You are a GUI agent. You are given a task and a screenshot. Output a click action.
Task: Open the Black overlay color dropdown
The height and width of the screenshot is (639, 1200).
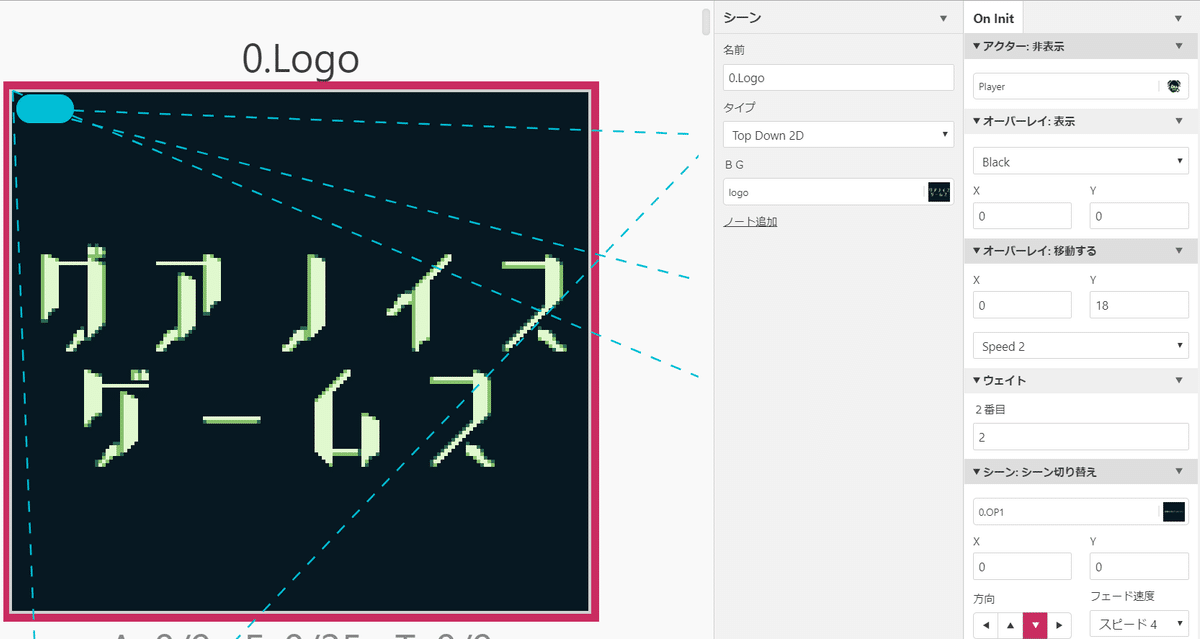tap(1080, 161)
